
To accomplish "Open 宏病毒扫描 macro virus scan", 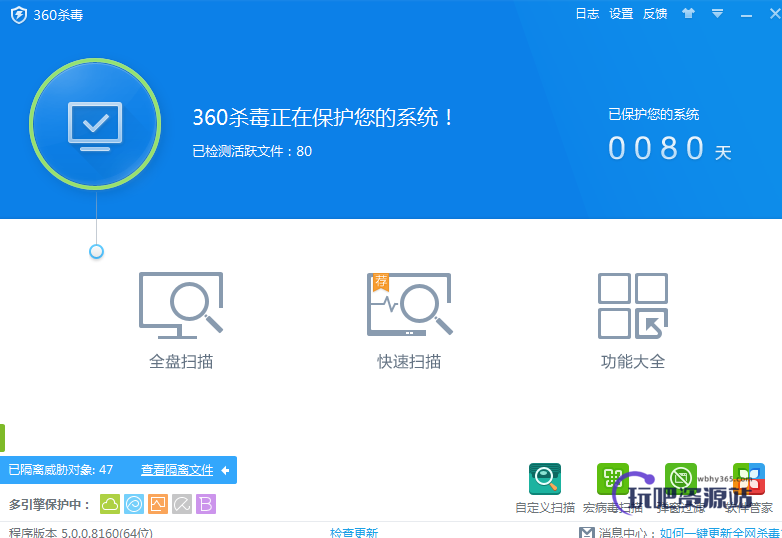I will tap(613, 488).
